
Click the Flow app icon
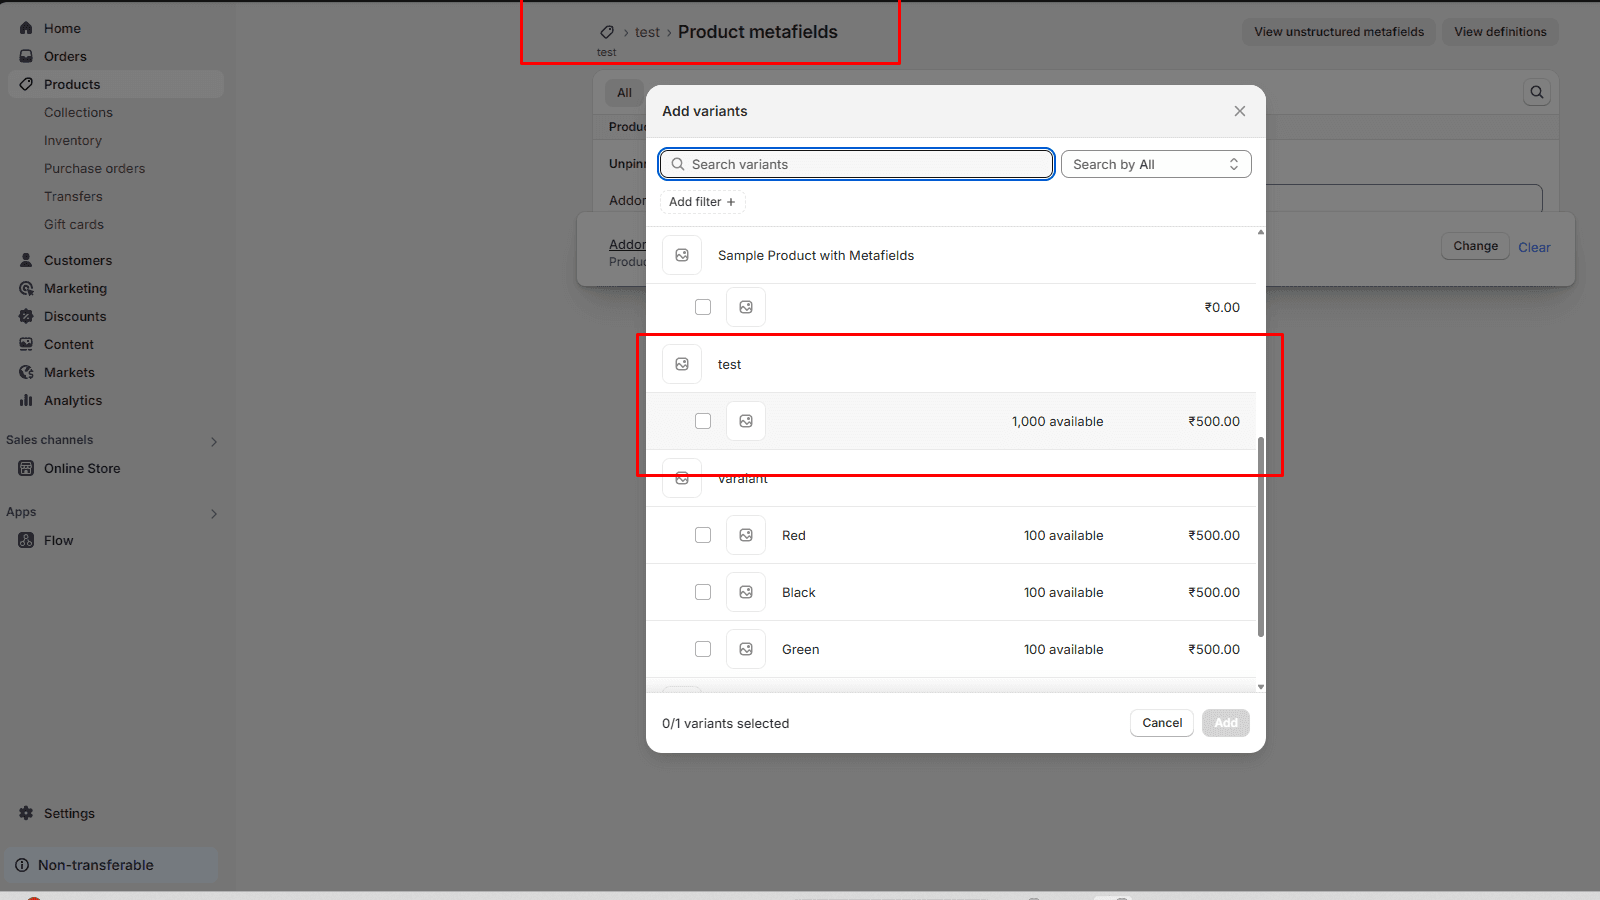click(x=26, y=540)
